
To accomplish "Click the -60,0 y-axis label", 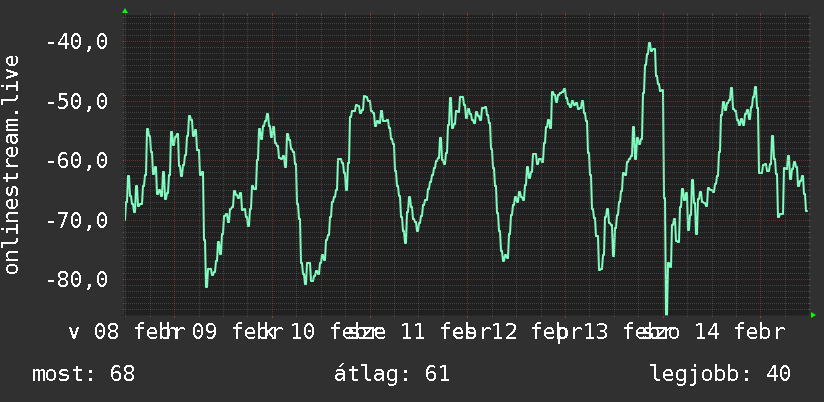I will click(77, 160).
